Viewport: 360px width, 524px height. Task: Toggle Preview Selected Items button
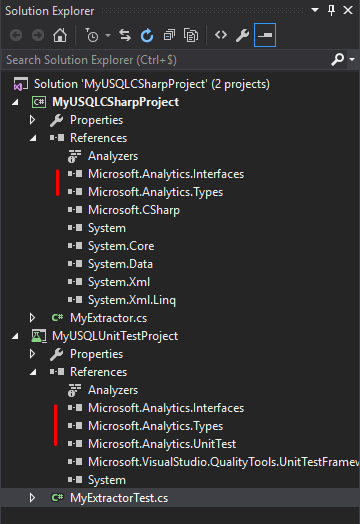click(x=265, y=35)
